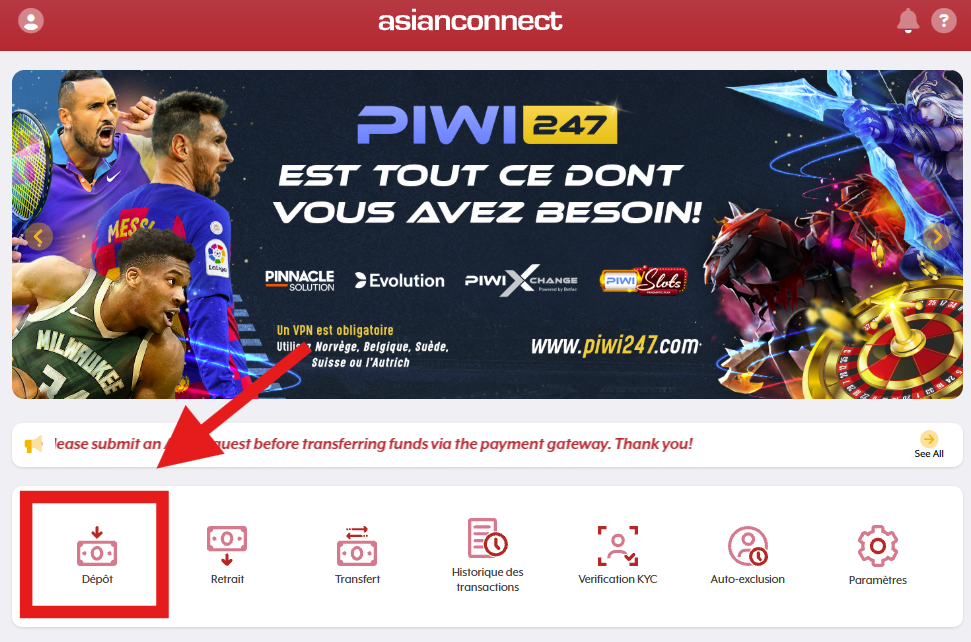Click the megaphone announcement icon
This screenshot has width=971, height=642.
click(33, 444)
